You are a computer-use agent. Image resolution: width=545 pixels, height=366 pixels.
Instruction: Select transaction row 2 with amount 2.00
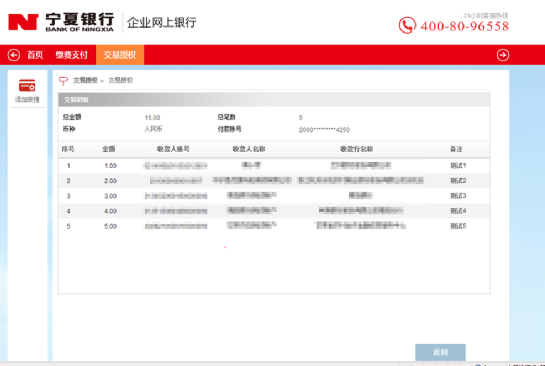click(x=274, y=181)
